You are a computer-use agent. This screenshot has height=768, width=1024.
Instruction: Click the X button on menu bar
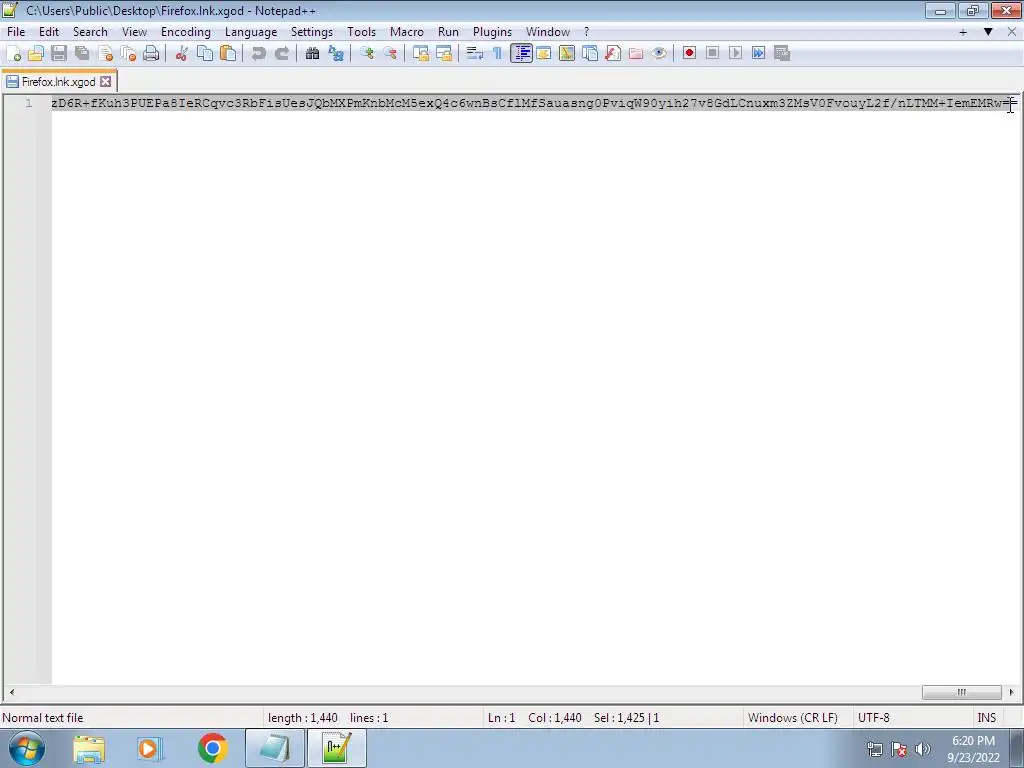pos(1014,31)
